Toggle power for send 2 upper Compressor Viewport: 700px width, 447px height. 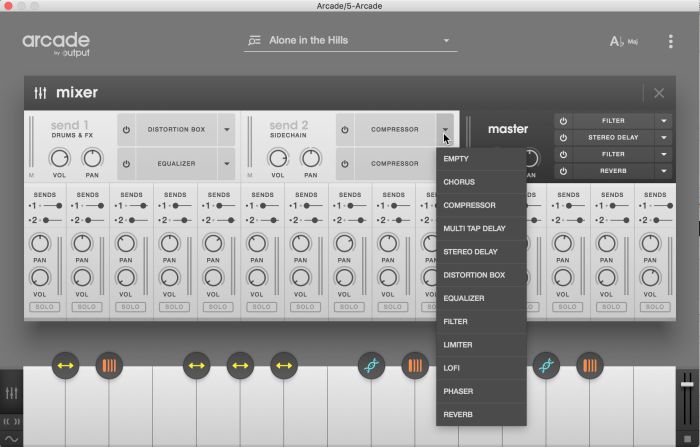click(x=345, y=130)
